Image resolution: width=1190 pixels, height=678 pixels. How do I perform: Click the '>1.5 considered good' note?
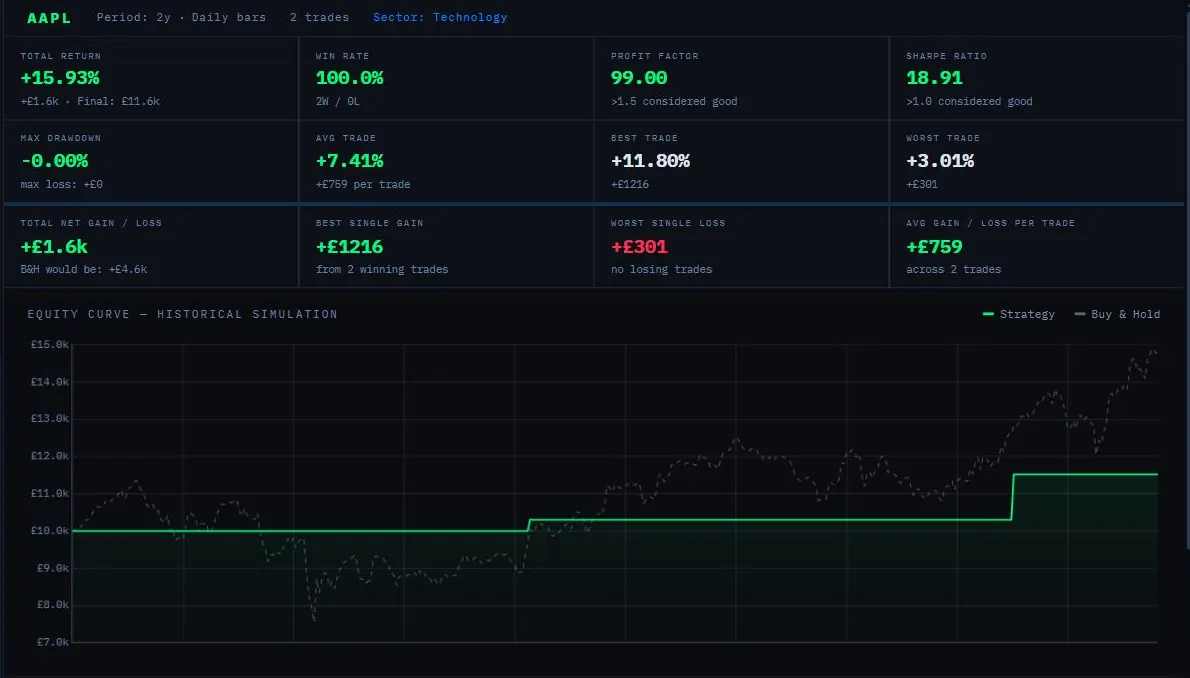674,101
